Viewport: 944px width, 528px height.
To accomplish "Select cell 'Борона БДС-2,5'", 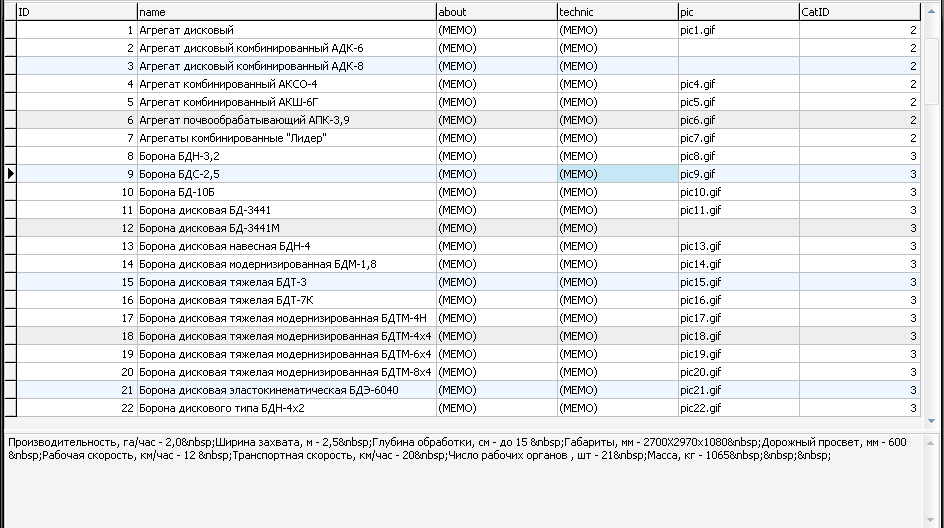I will click(286, 174).
